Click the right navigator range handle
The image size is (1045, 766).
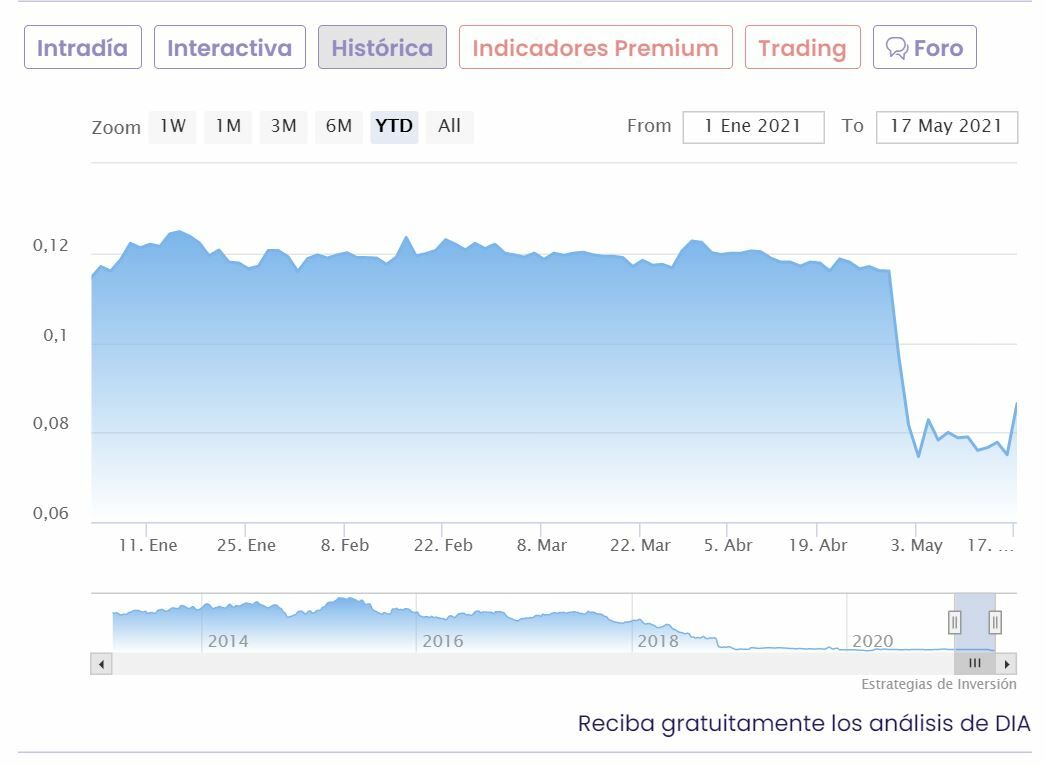[995, 622]
